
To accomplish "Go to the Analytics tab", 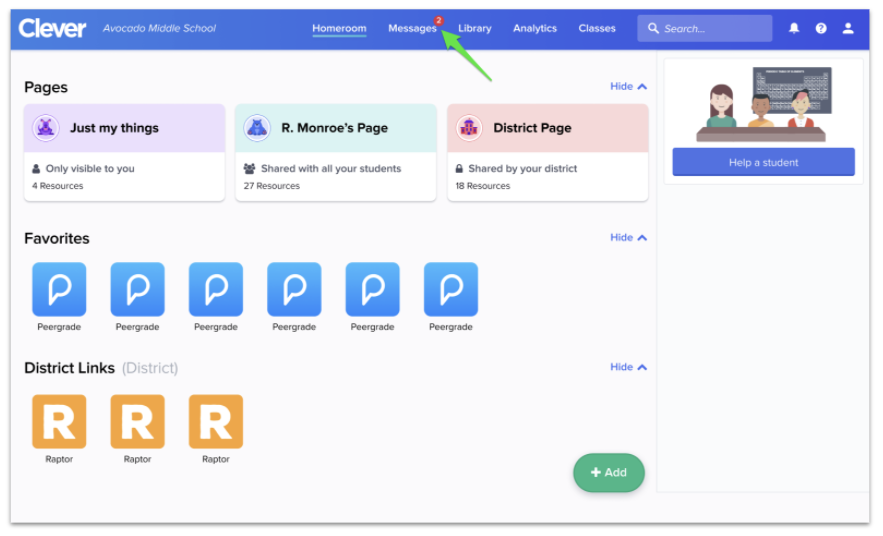I will click(x=535, y=29).
